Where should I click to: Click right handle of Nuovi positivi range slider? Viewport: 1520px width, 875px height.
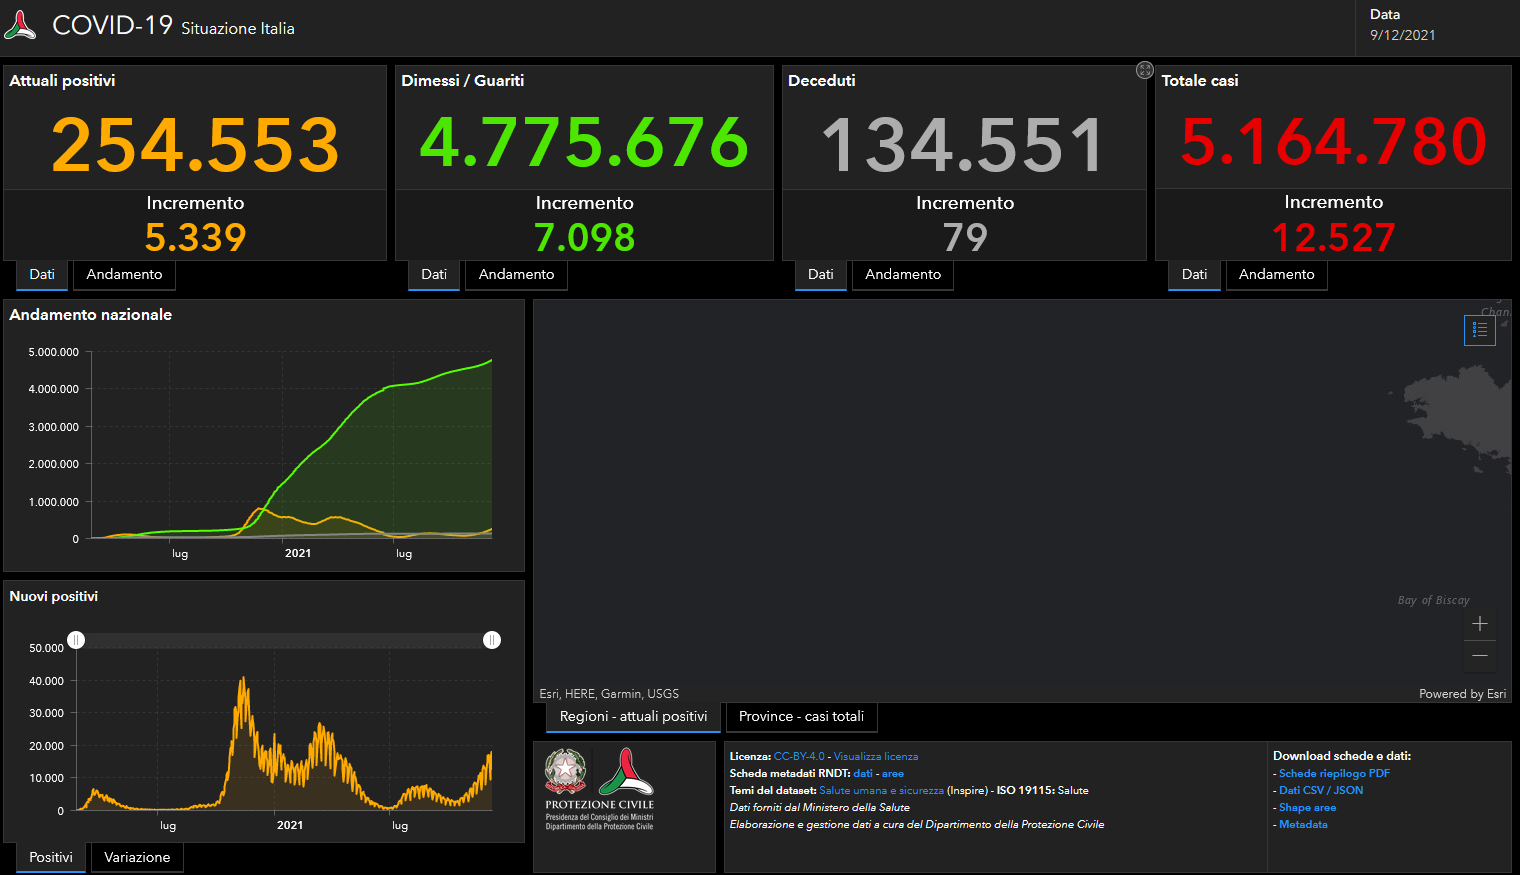click(x=492, y=640)
